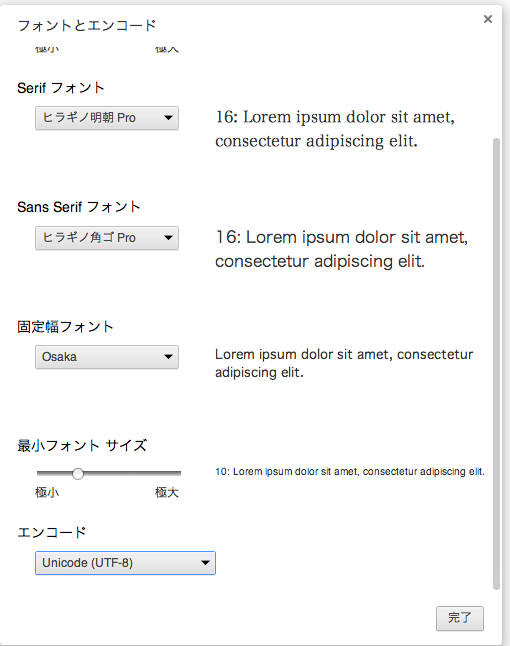Click the 固定幅フォント heading
Viewport: 510px width, 646px height.
pos(65,327)
